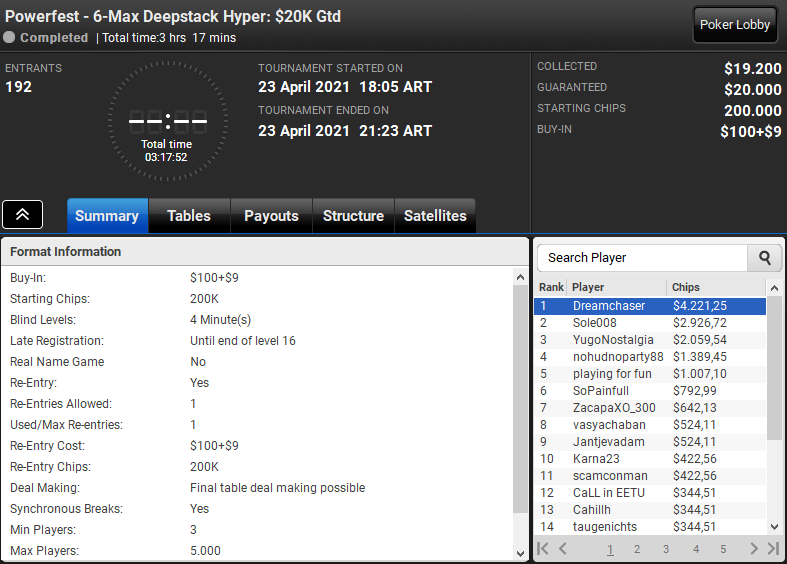
Task: Select player vasyachaban row
Action: click(x=650, y=425)
